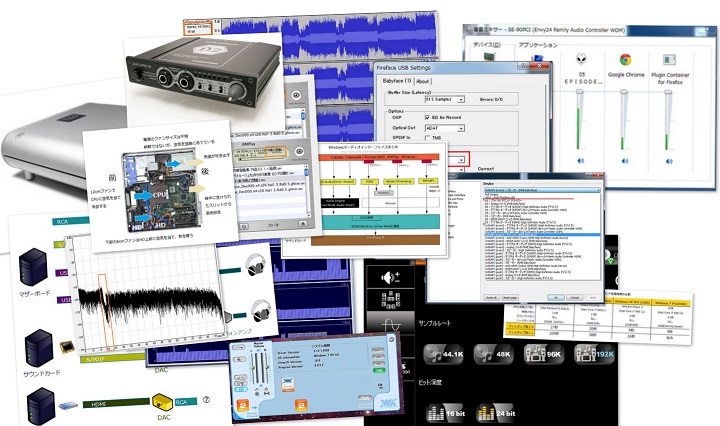The image size is (720, 426).
Task: Click the Google Chrome icon in volume mixer
Action: pyautogui.click(x=625, y=60)
